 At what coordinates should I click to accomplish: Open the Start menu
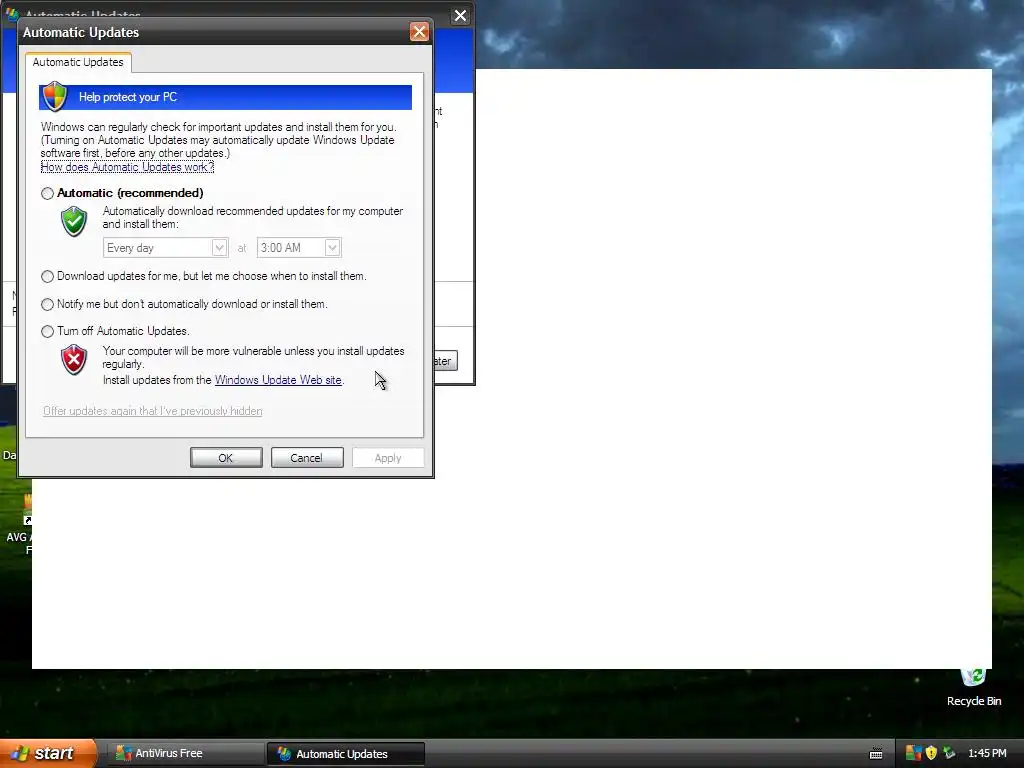(48, 753)
